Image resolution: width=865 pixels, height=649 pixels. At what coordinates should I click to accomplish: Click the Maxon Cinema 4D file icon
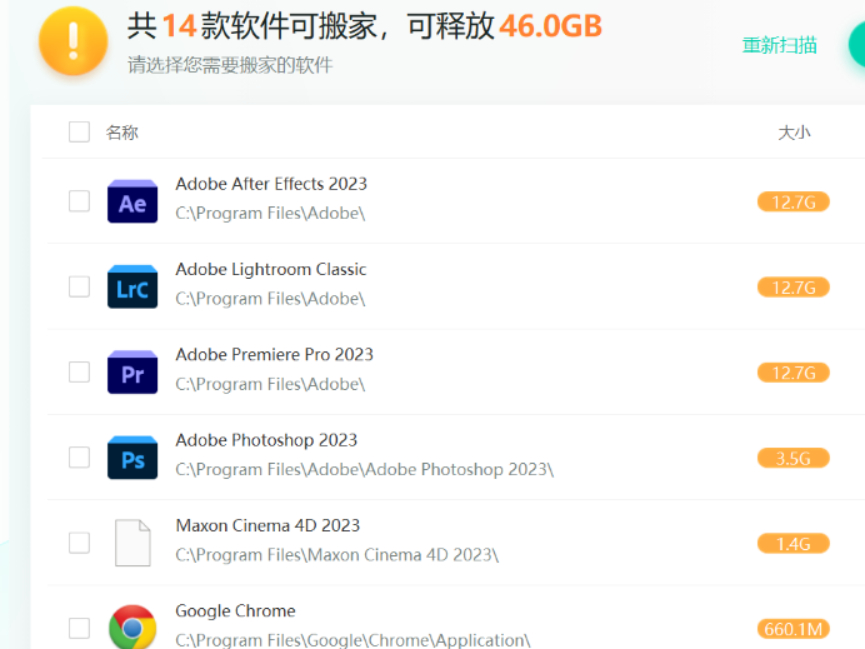[x=132, y=543]
